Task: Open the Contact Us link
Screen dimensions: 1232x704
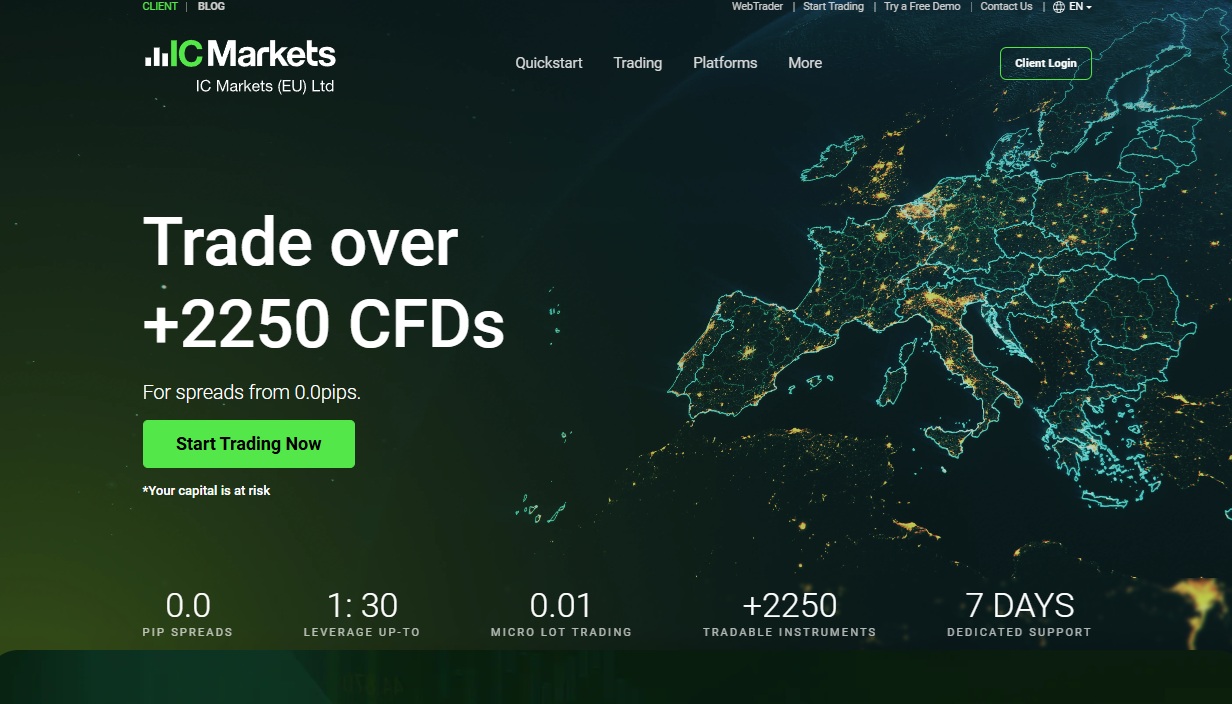Action: tap(1006, 7)
